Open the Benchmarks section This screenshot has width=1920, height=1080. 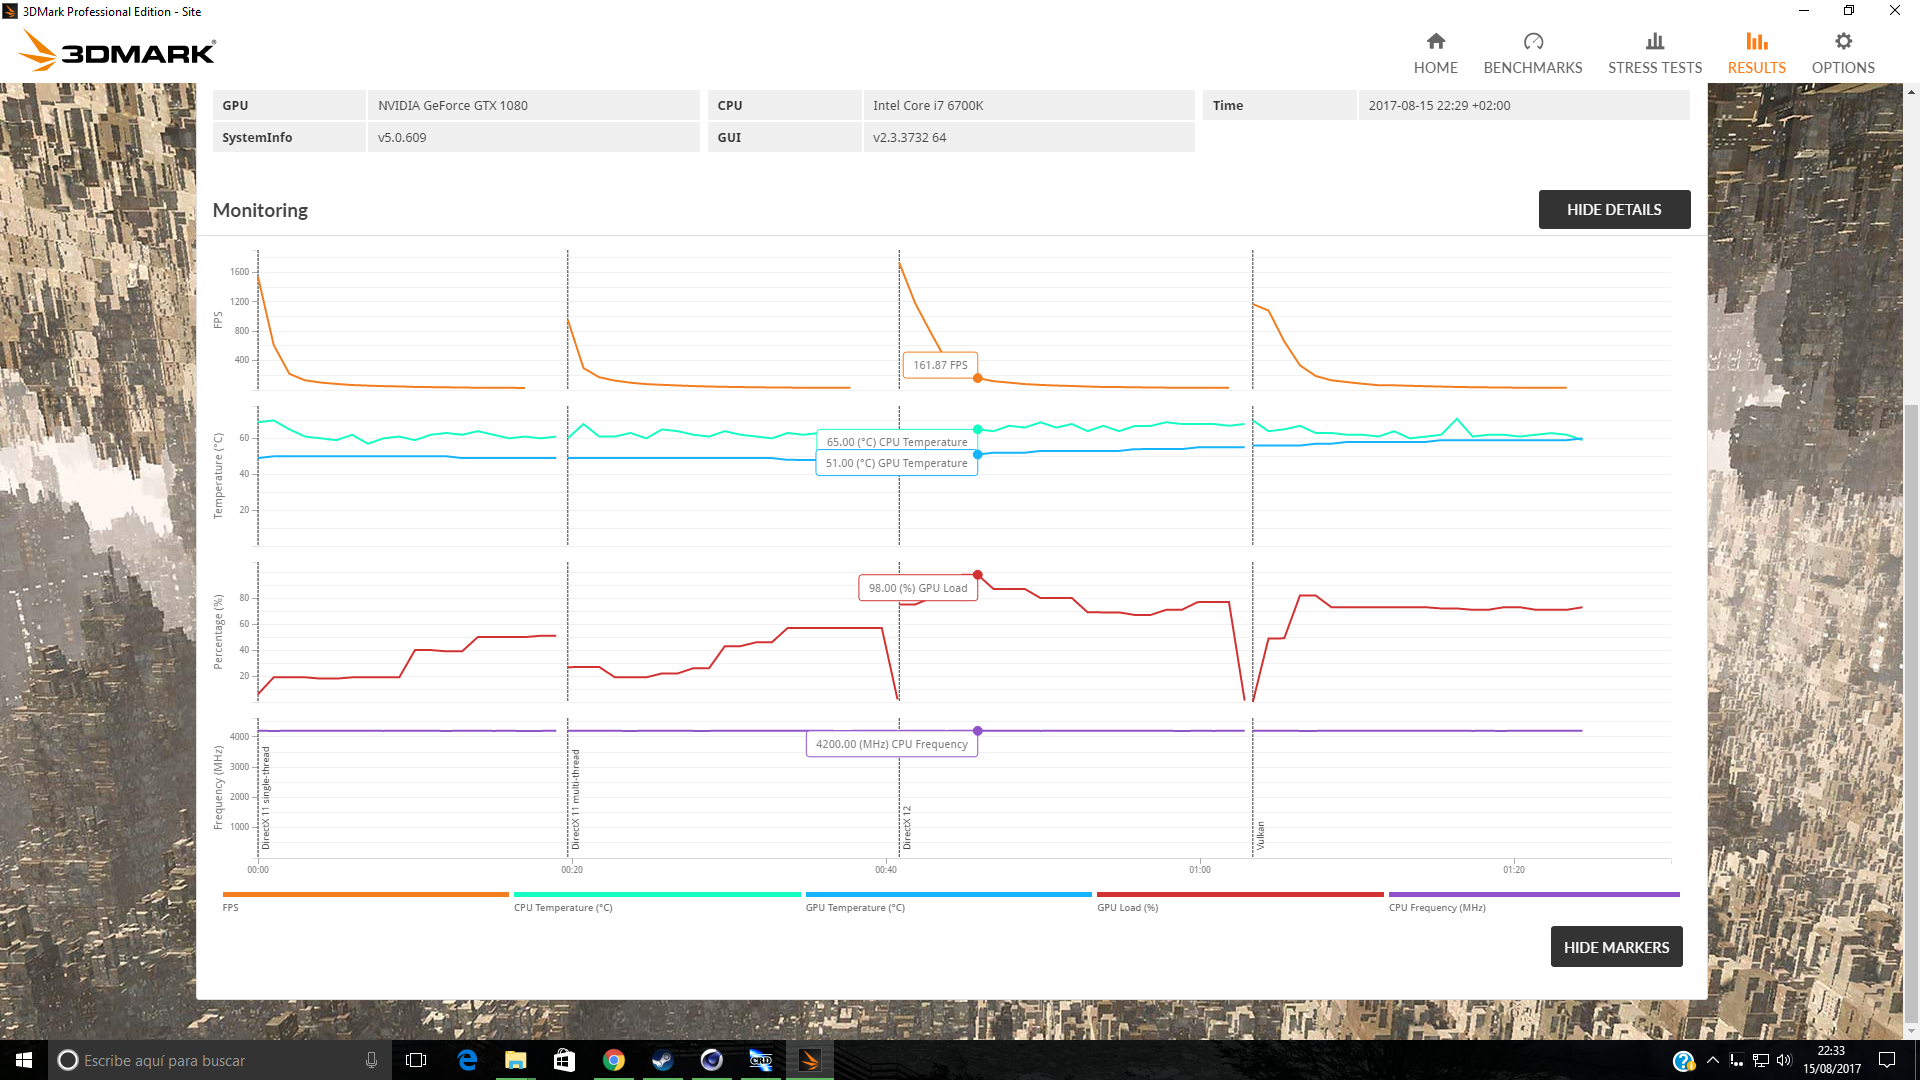pyautogui.click(x=1532, y=53)
